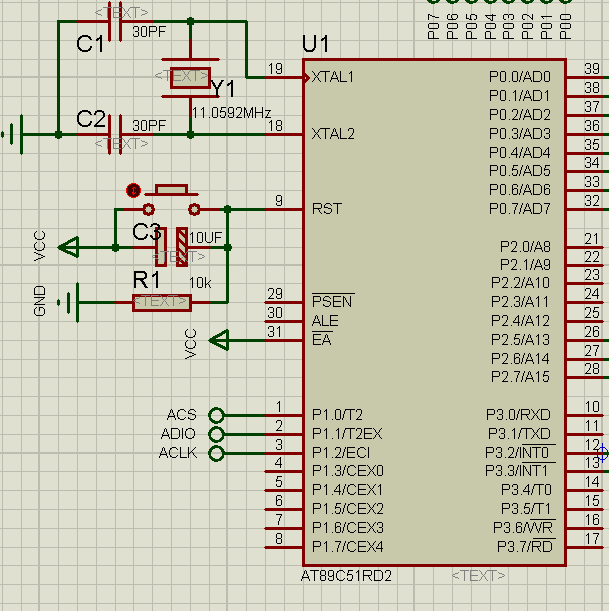Click the P0.7/AD7 pin label
The height and width of the screenshot is (611, 609).
coord(520,209)
